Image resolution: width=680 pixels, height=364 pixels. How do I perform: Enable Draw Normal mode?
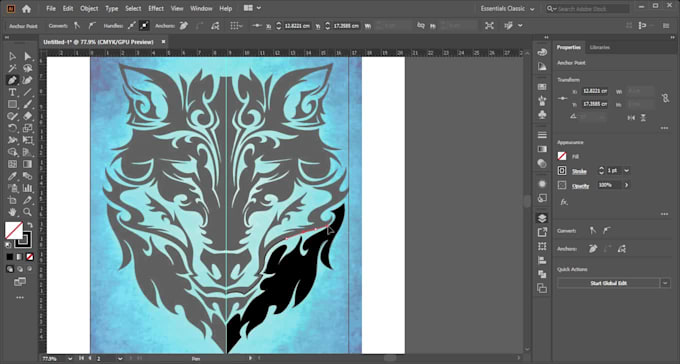click(x=10, y=269)
